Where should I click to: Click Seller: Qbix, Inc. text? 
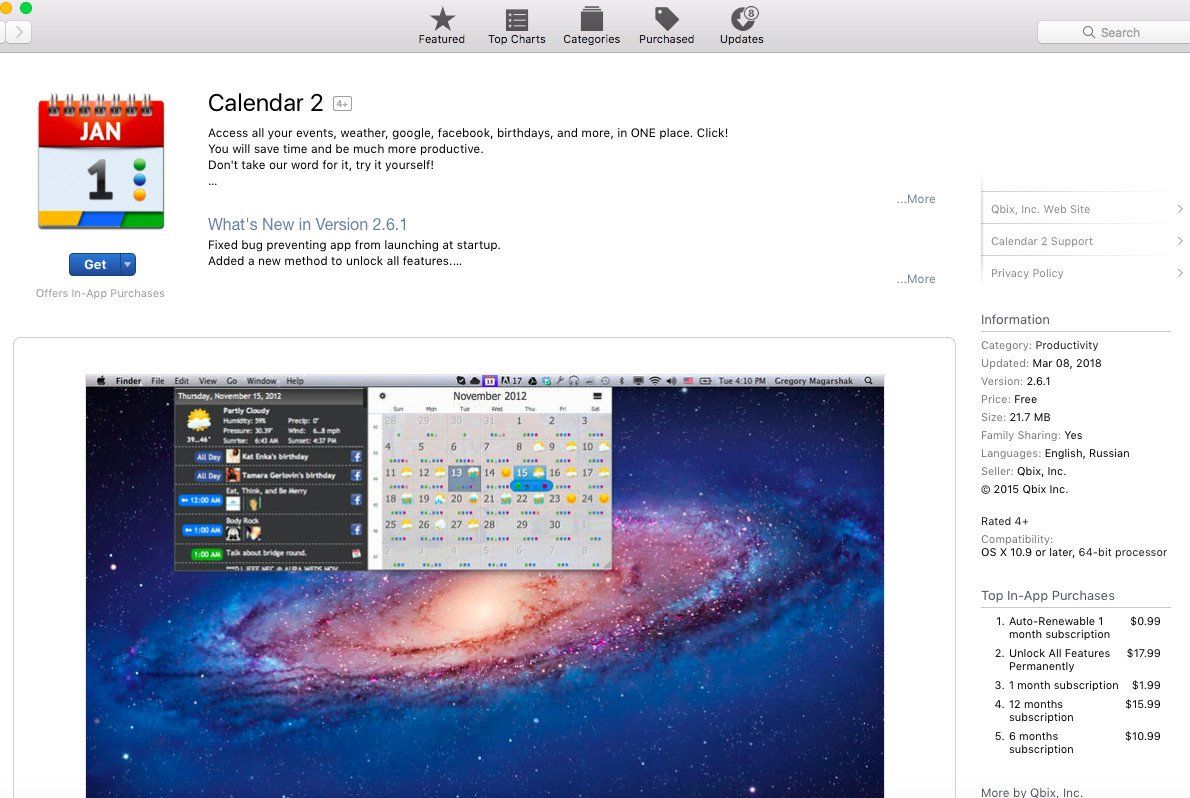coord(1023,471)
